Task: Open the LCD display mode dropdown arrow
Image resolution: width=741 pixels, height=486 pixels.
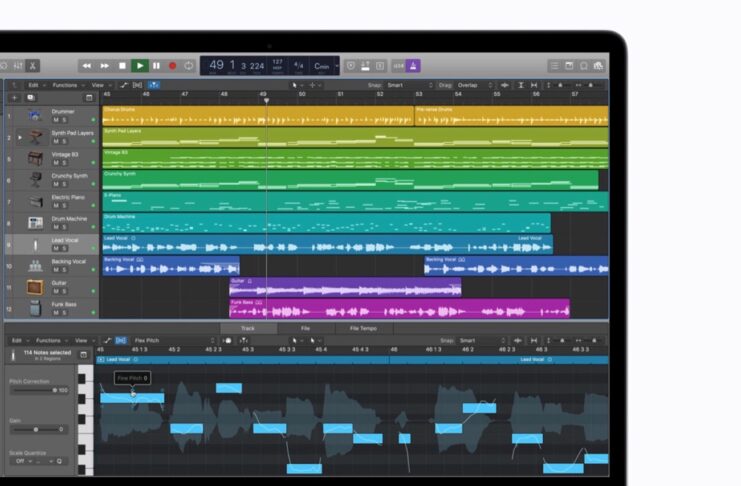Action: tap(336, 66)
